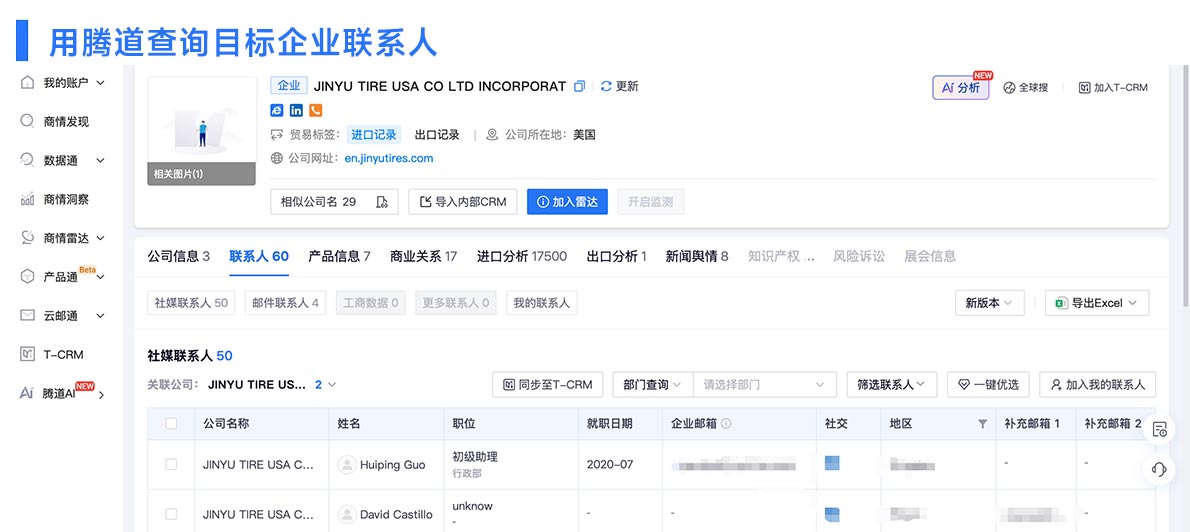Image resolution: width=1190 pixels, height=532 pixels.
Task: Click the copy icon beside company name
Action: coord(579,87)
